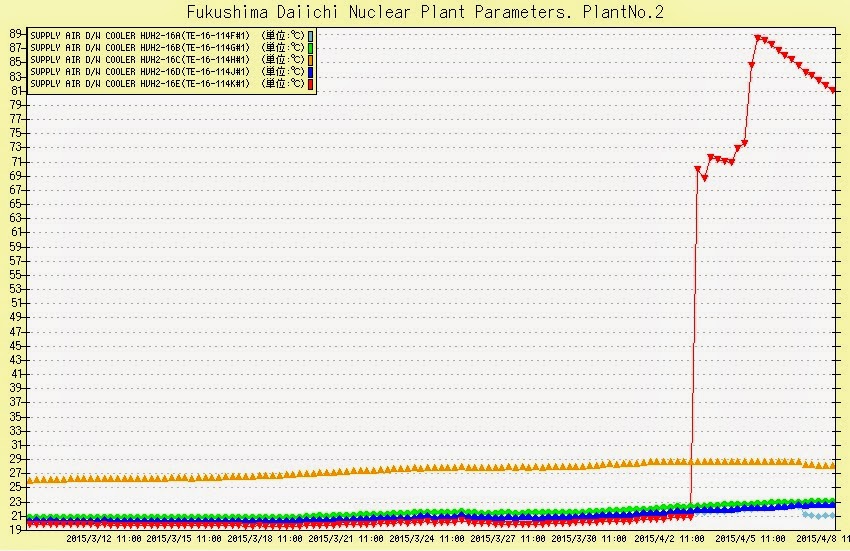The image size is (850, 551).
Task: Click the blue HVH2-16D legend swatch
Action: tap(311, 72)
